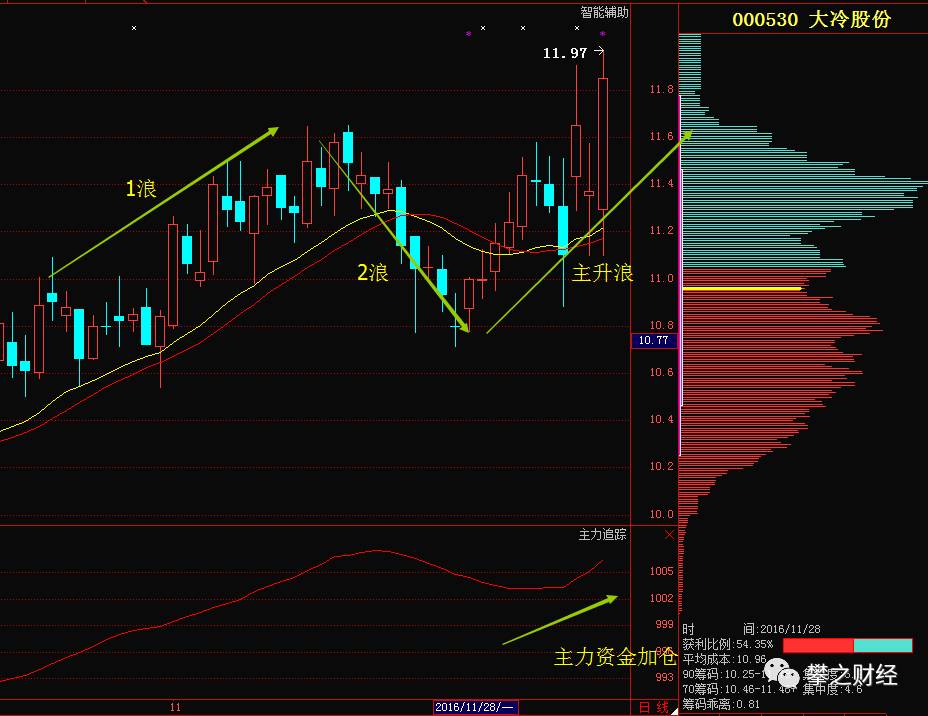Image resolution: width=928 pixels, height=716 pixels.
Task: Select the 获利比例:54.35% text
Action: pos(728,644)
